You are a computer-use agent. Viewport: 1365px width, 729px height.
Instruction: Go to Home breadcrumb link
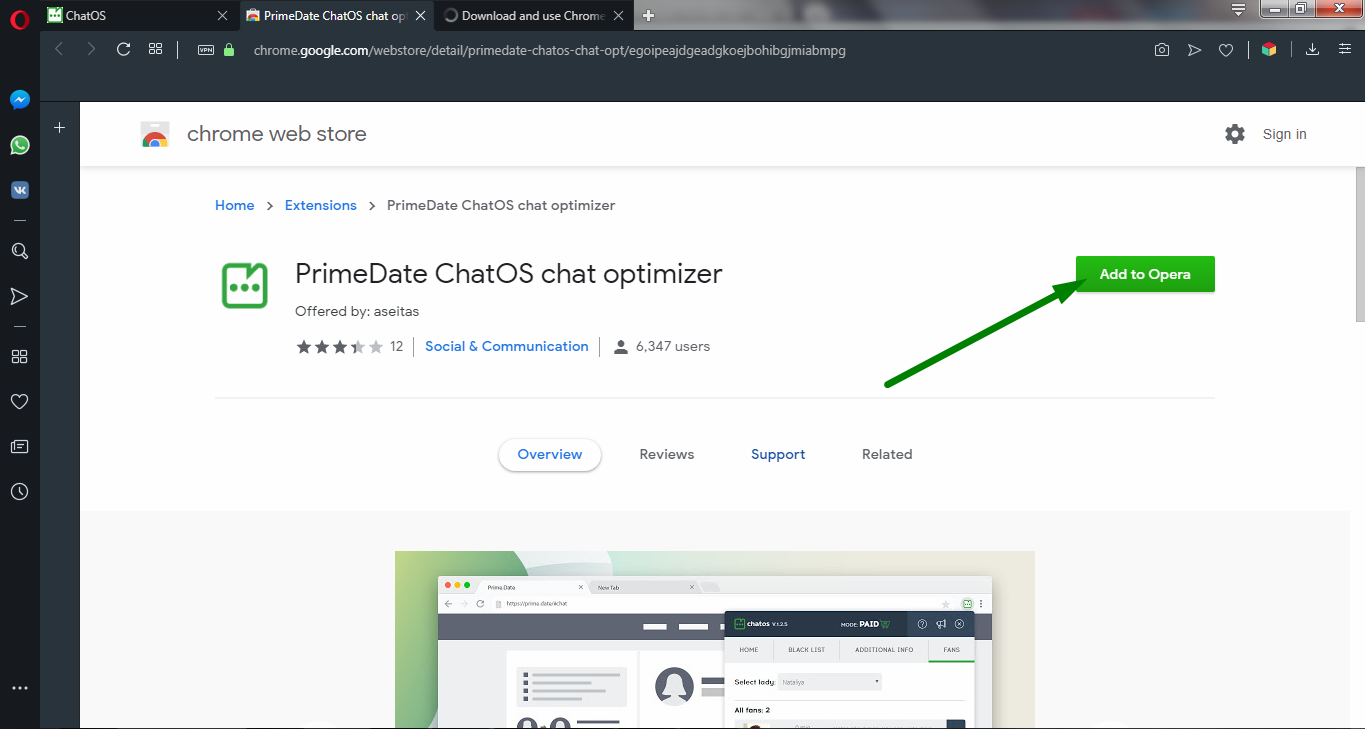tap(235, 205)
